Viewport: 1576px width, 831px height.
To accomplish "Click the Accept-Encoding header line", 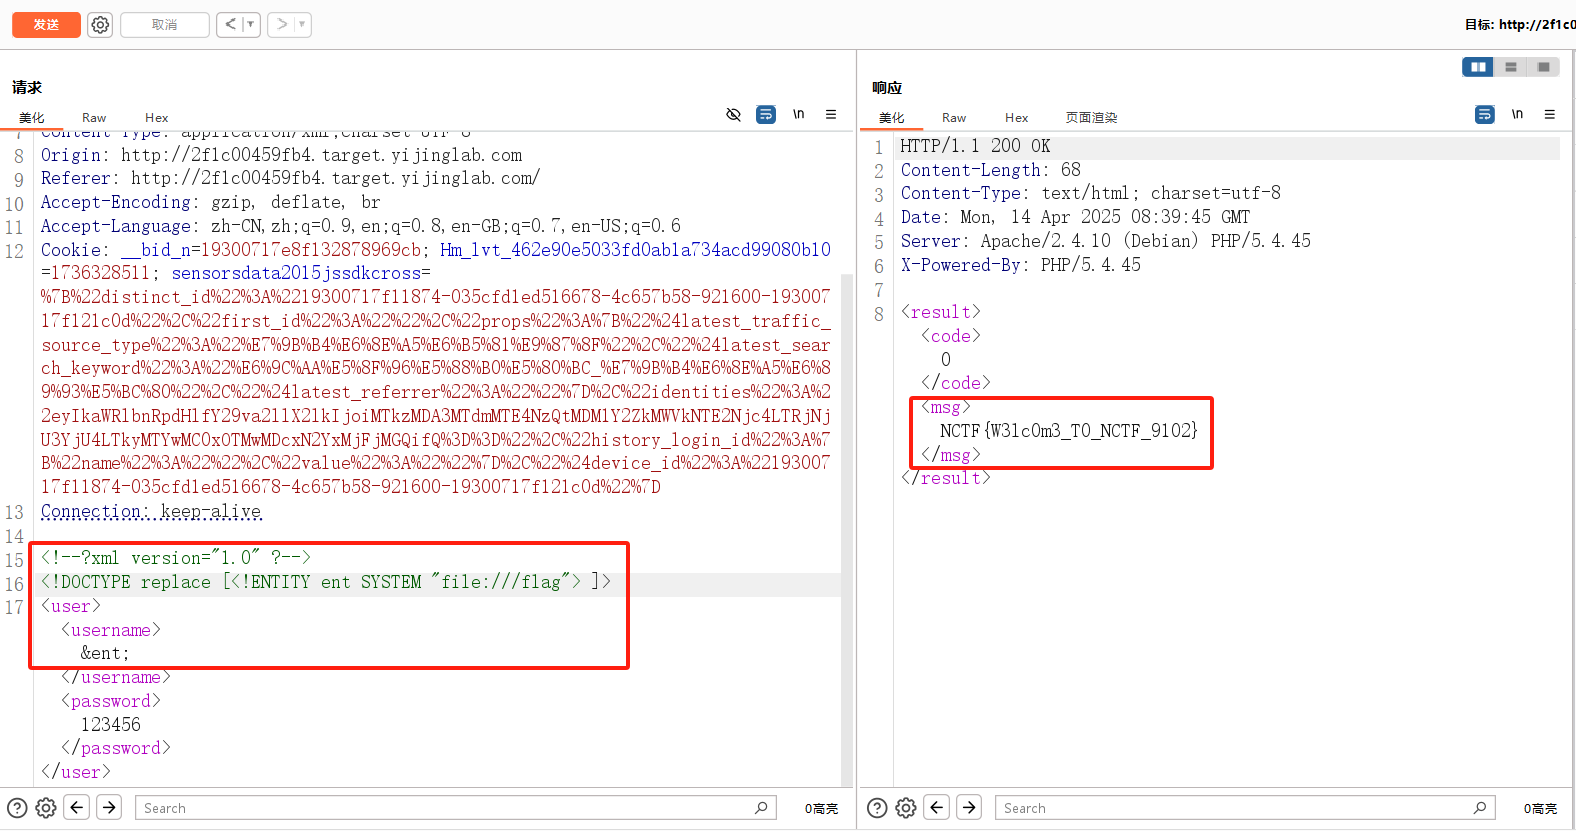I will [x=211, y=202].
